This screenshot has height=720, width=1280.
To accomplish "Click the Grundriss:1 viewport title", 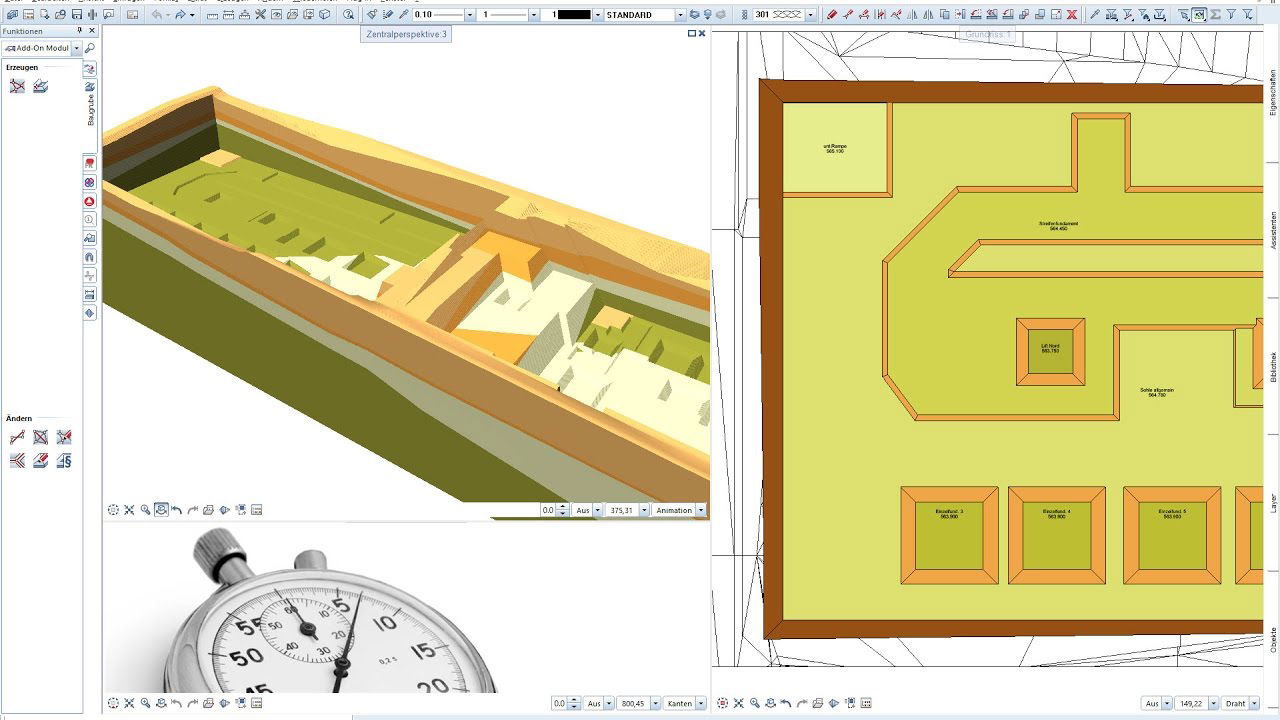I will click(x=988, y=34).
